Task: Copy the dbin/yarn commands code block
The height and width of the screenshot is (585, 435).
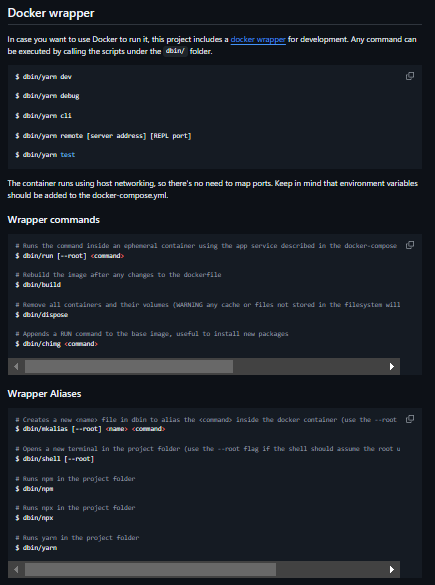Action: [410, 76]
